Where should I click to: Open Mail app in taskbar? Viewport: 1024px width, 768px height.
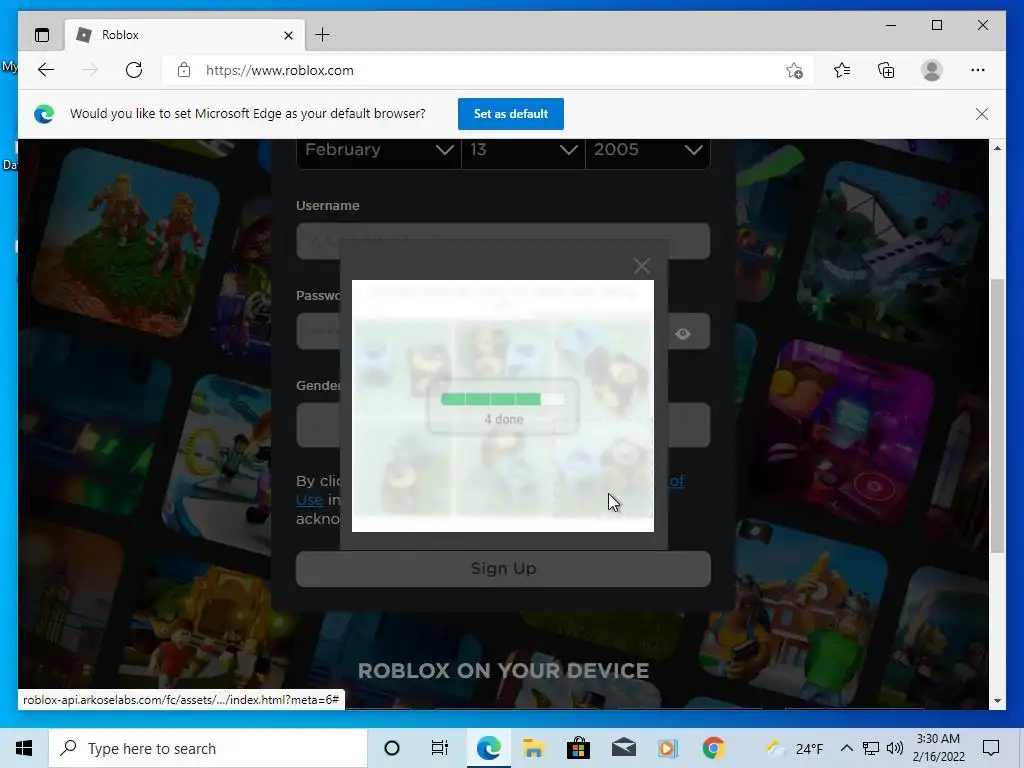[624, 748]
